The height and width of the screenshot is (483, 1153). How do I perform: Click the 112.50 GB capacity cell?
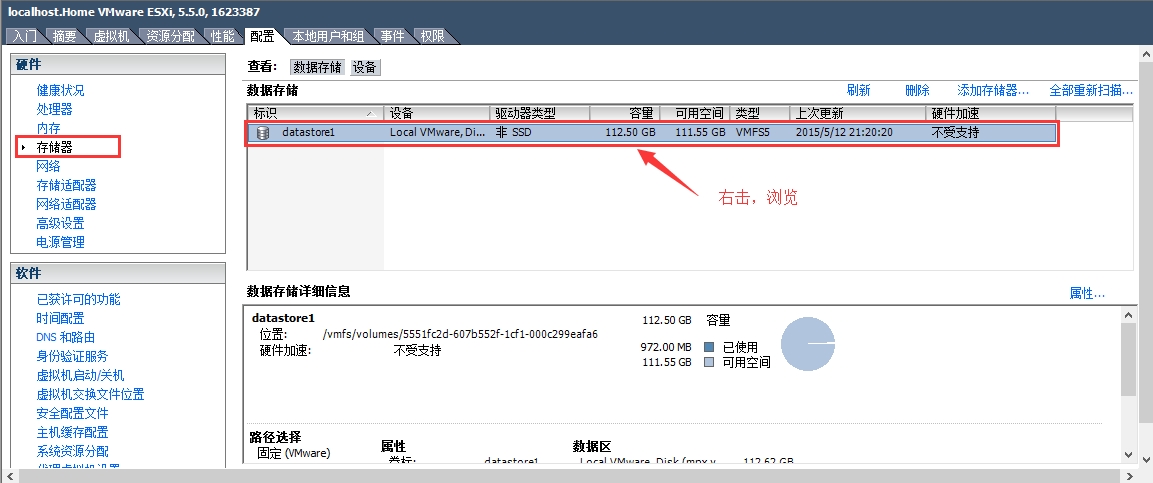[x=629, y=133]
